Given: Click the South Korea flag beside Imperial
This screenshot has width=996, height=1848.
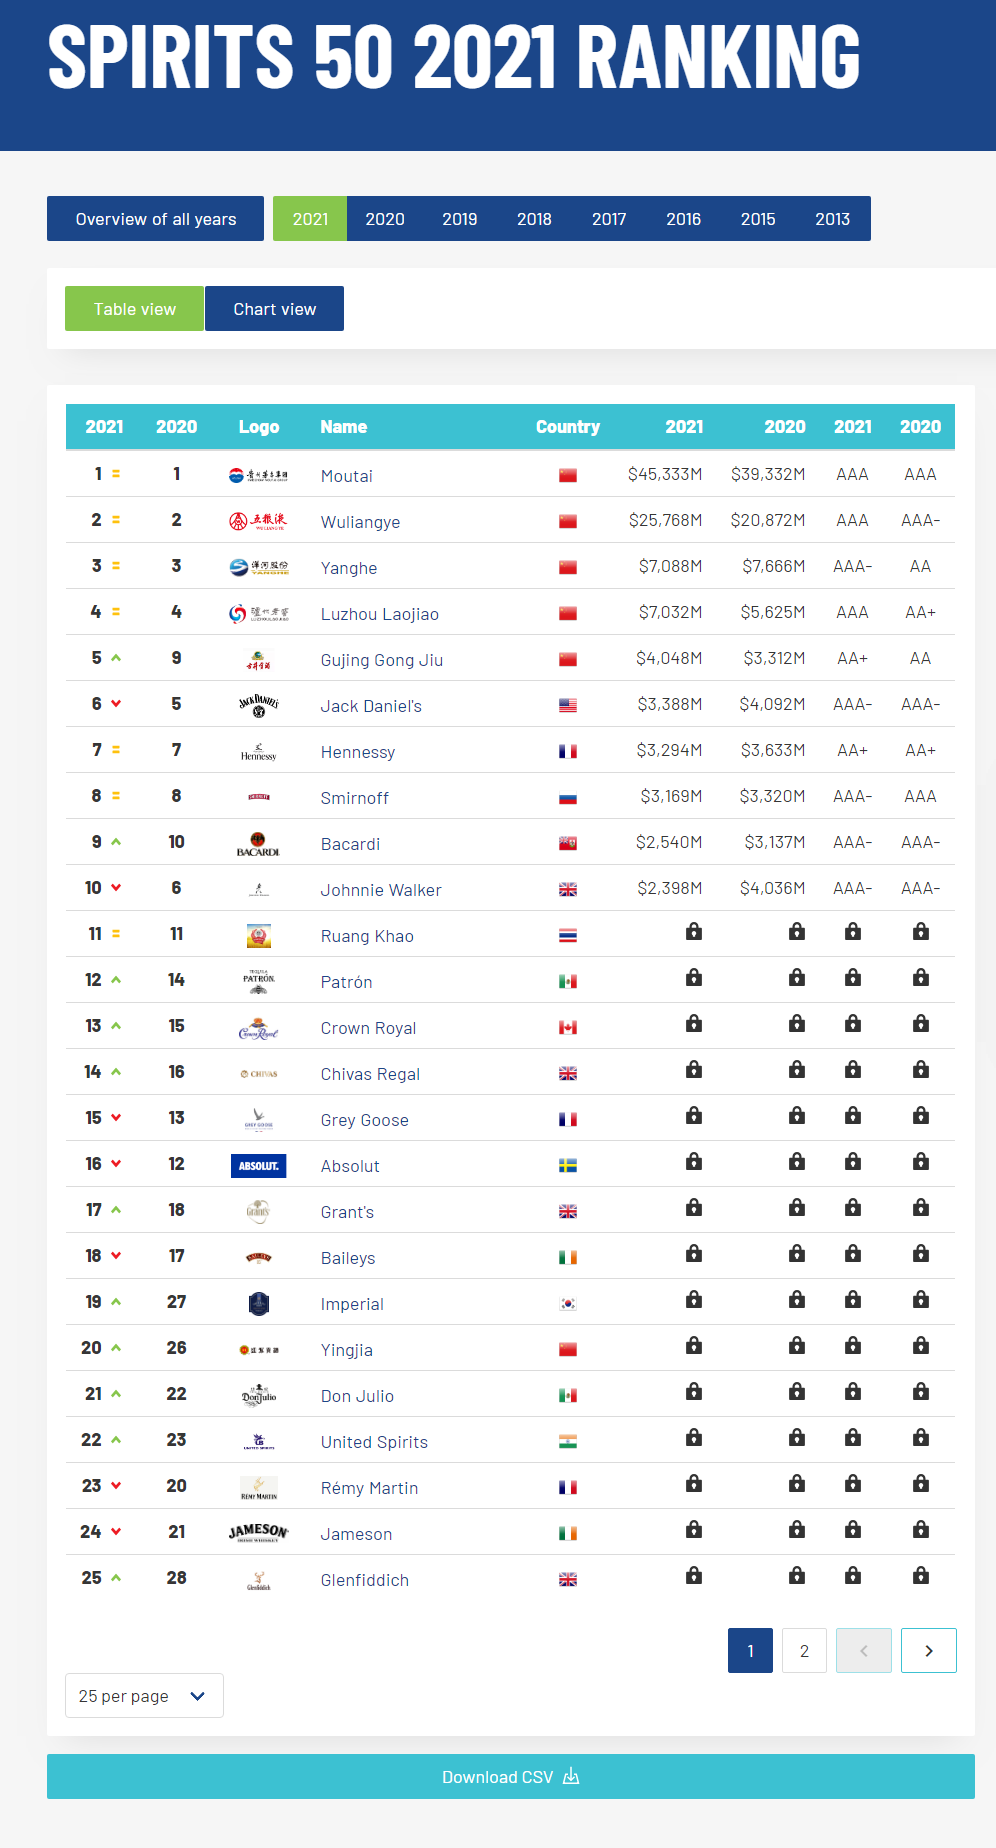Looking at the screenshot, I should point(568,1304).
